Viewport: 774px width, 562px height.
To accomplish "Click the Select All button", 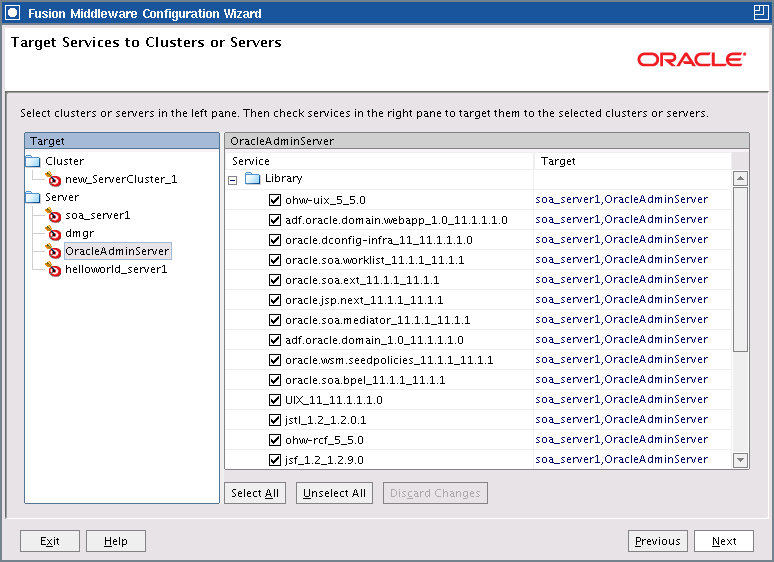I will (x=255, y=493).
